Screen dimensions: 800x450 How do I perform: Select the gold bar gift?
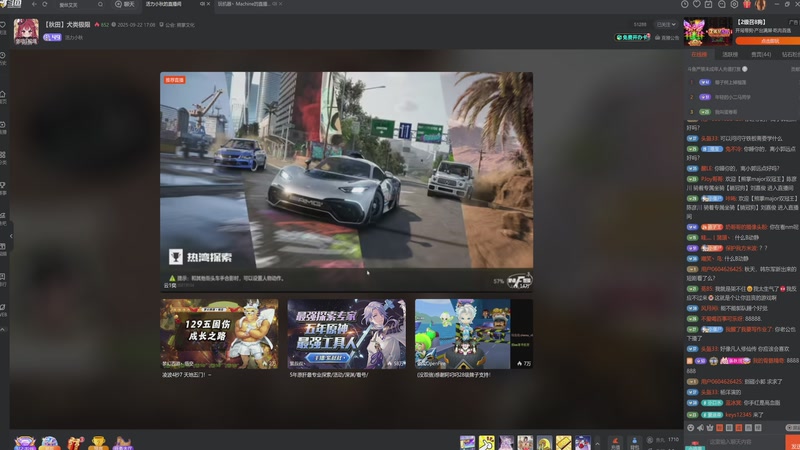563,442
